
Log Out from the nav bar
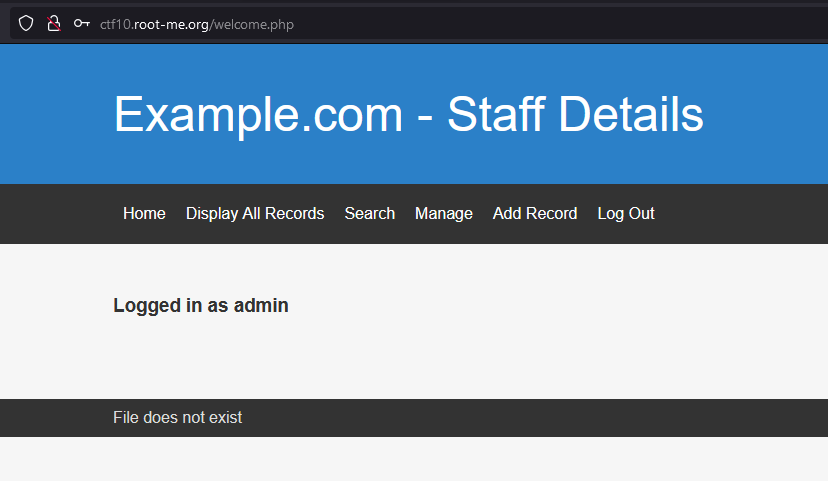626,213
